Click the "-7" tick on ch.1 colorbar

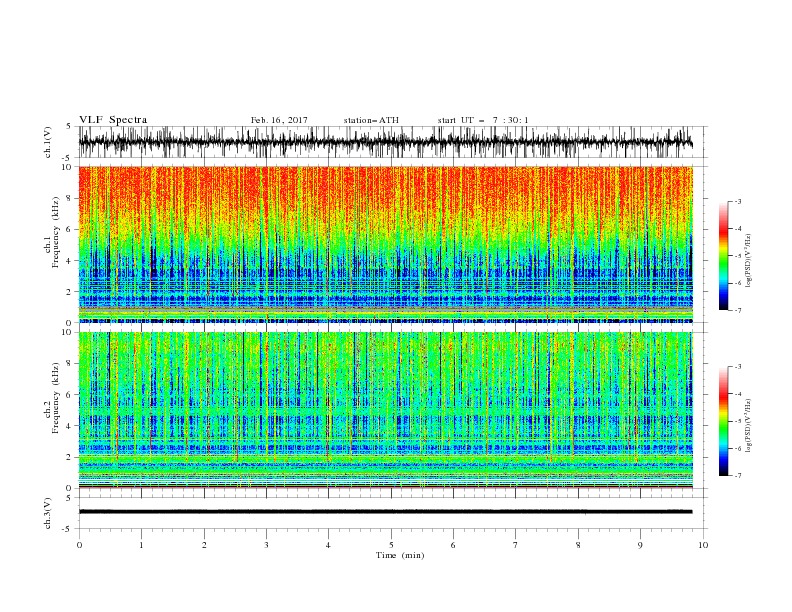pos(737,310)
